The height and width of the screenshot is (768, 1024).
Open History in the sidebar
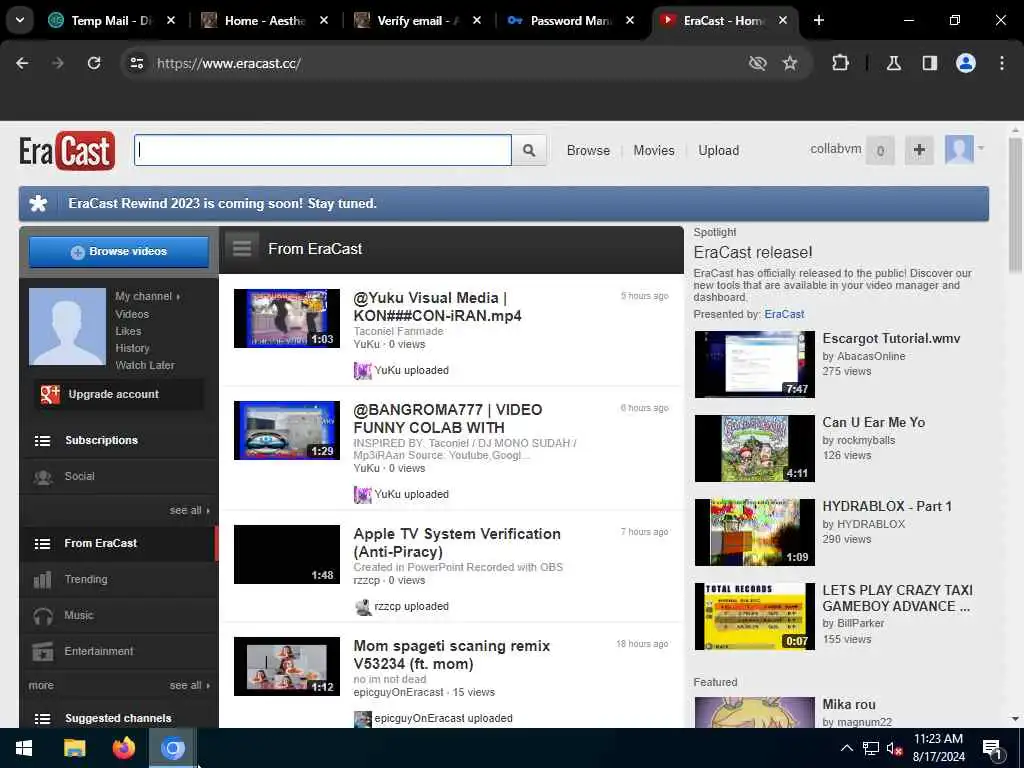pos(132,348)
